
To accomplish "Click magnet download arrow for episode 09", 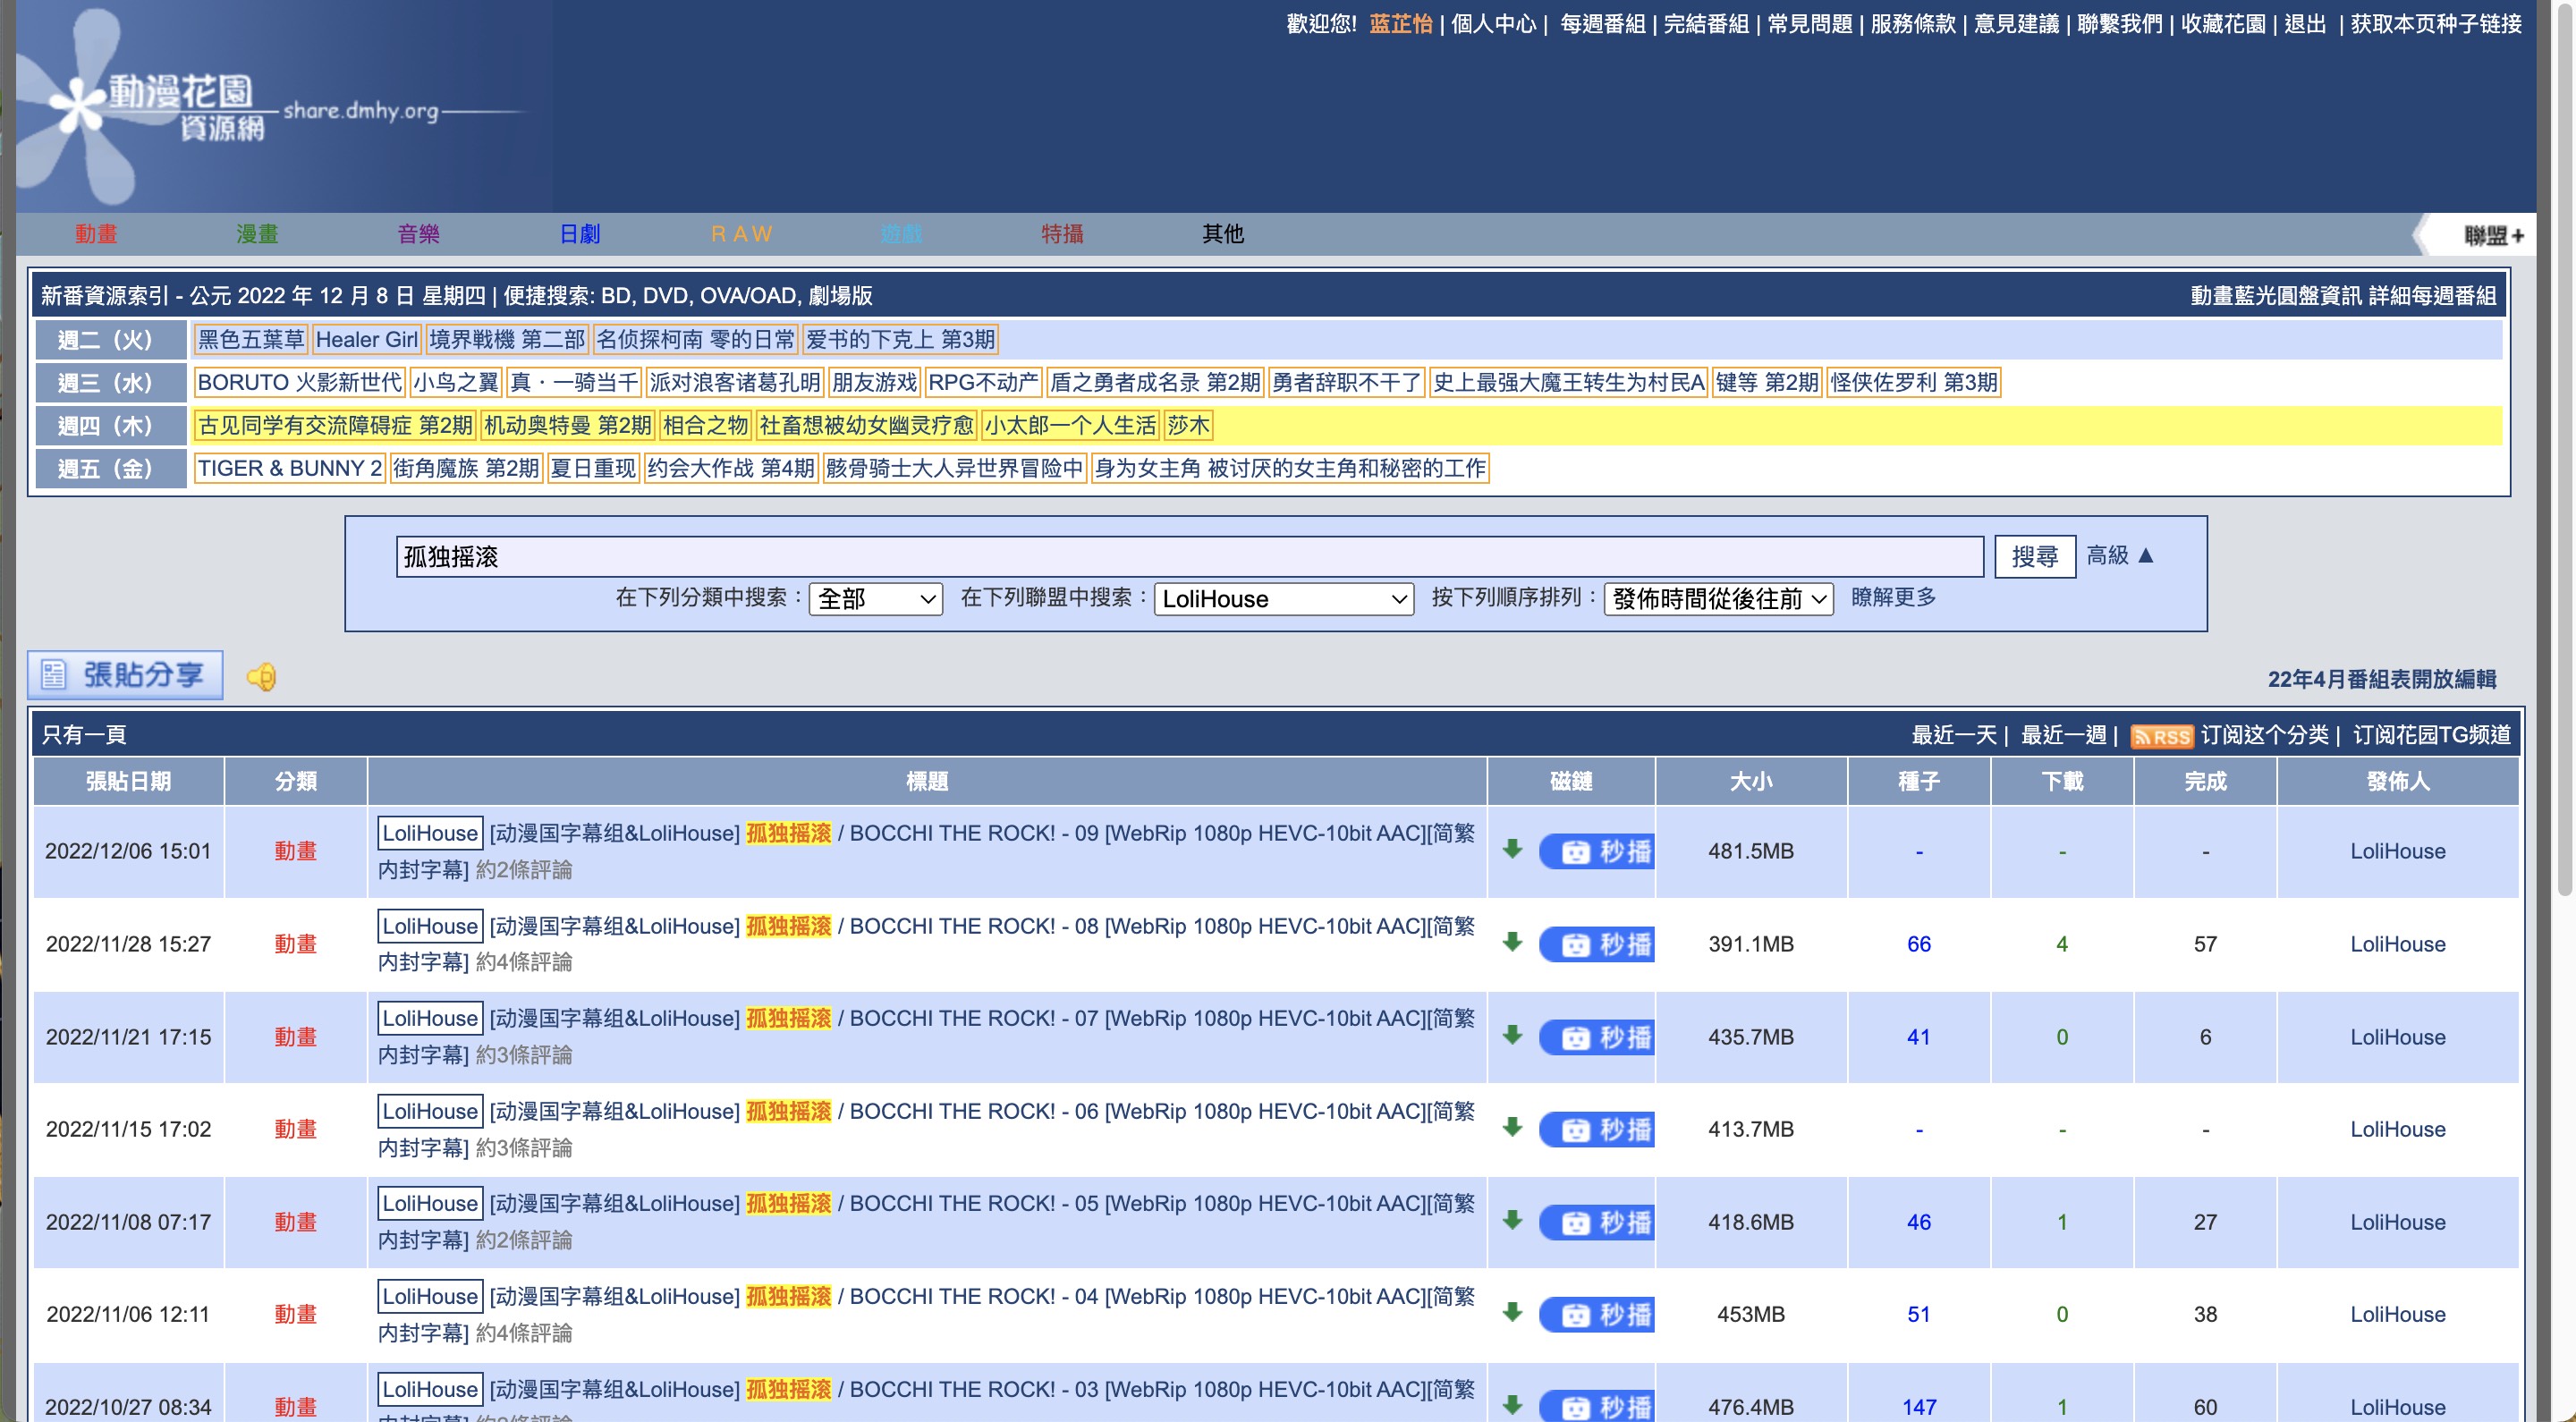I will [1512, 850].
